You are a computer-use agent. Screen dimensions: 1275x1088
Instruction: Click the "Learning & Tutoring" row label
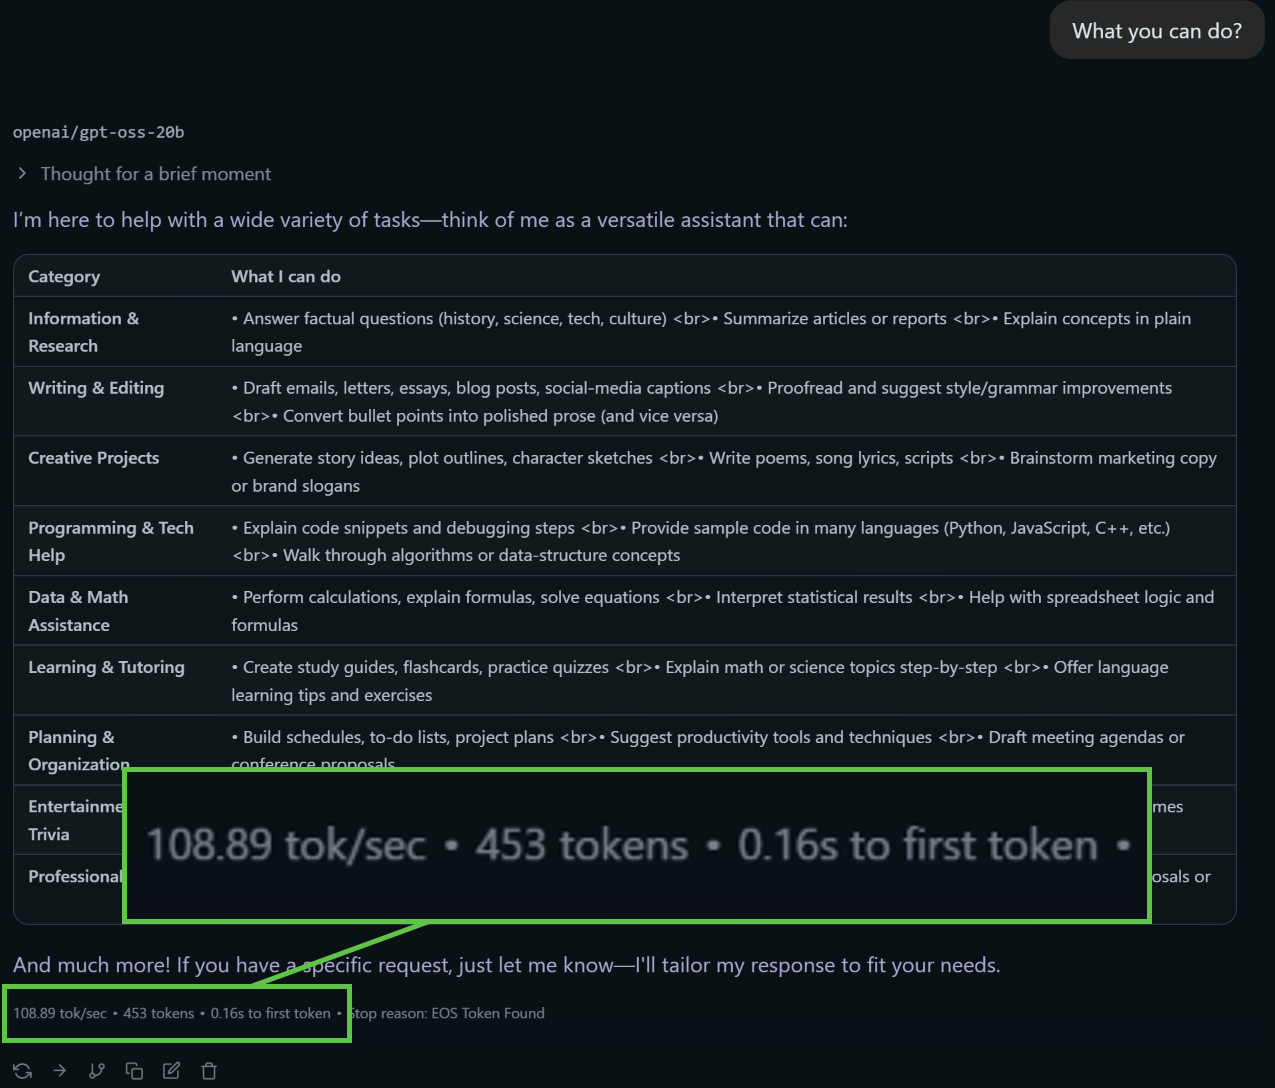point(106,667)
